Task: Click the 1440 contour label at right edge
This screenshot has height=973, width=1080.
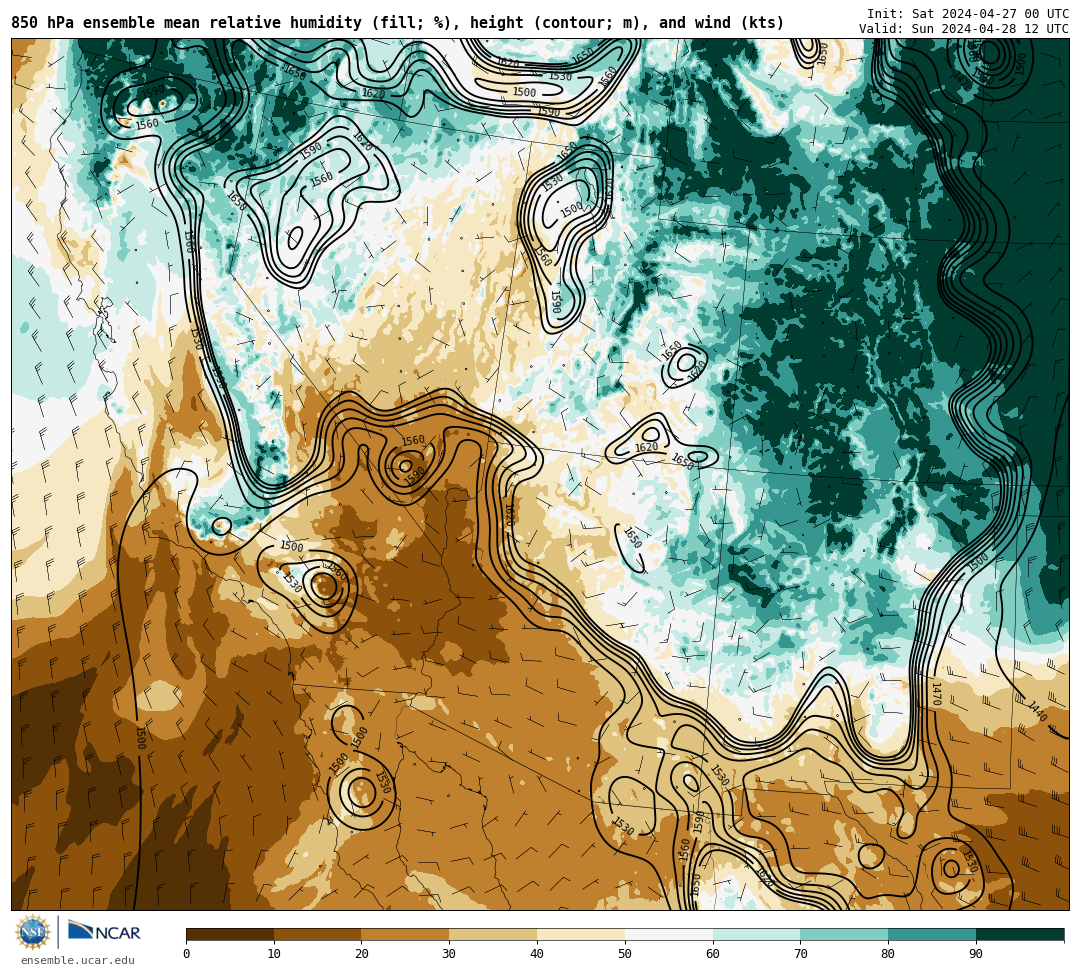Action: pyautogui.click(x=1037, y=711)
